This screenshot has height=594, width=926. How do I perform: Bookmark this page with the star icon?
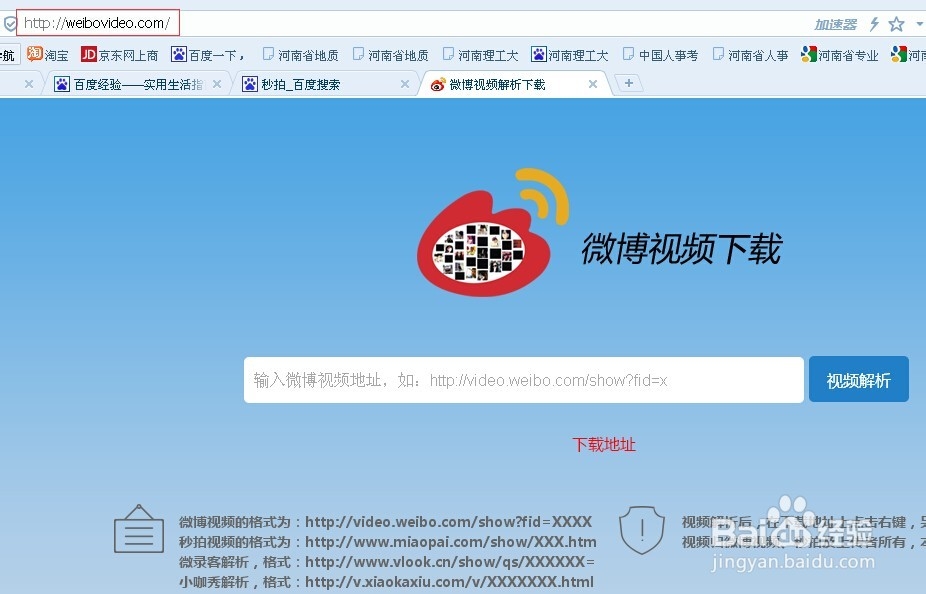pos(896,24)
